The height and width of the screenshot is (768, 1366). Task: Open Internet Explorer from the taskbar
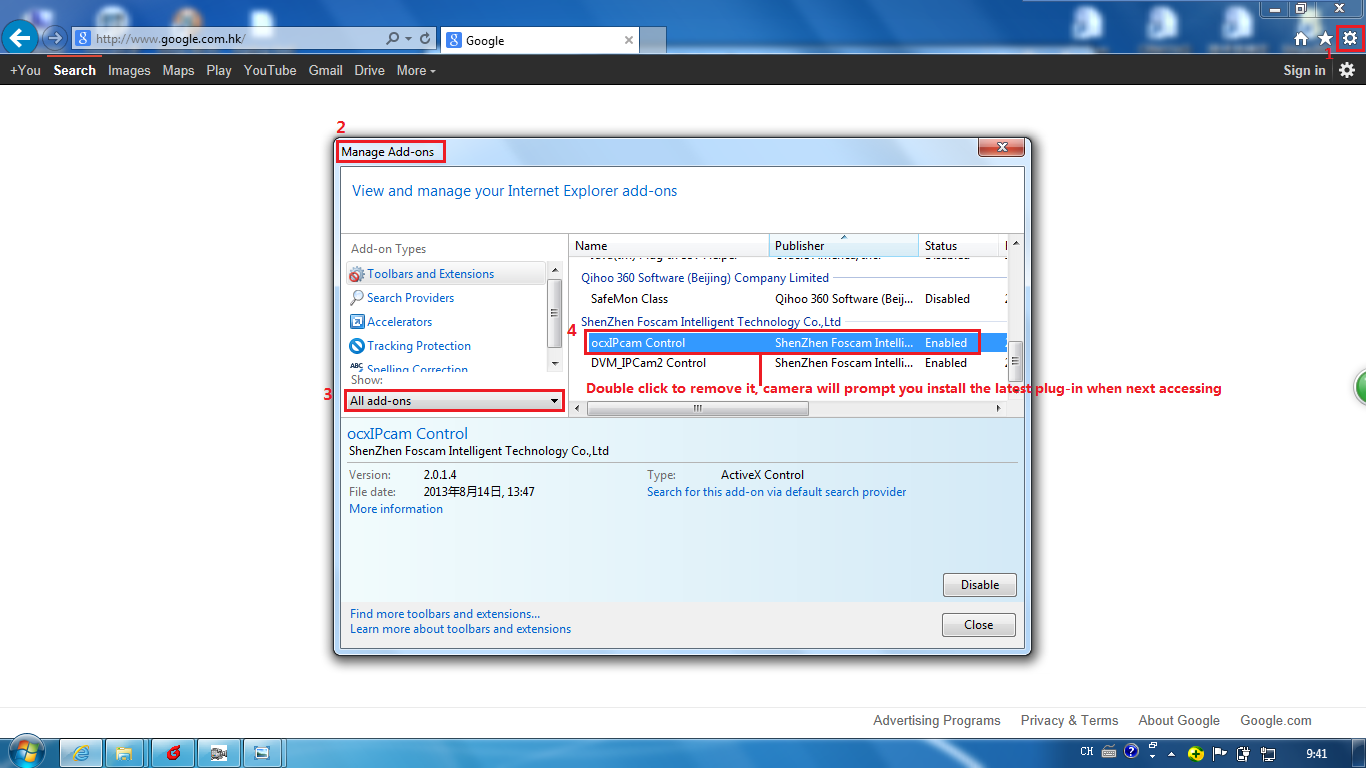click(82, 753)
